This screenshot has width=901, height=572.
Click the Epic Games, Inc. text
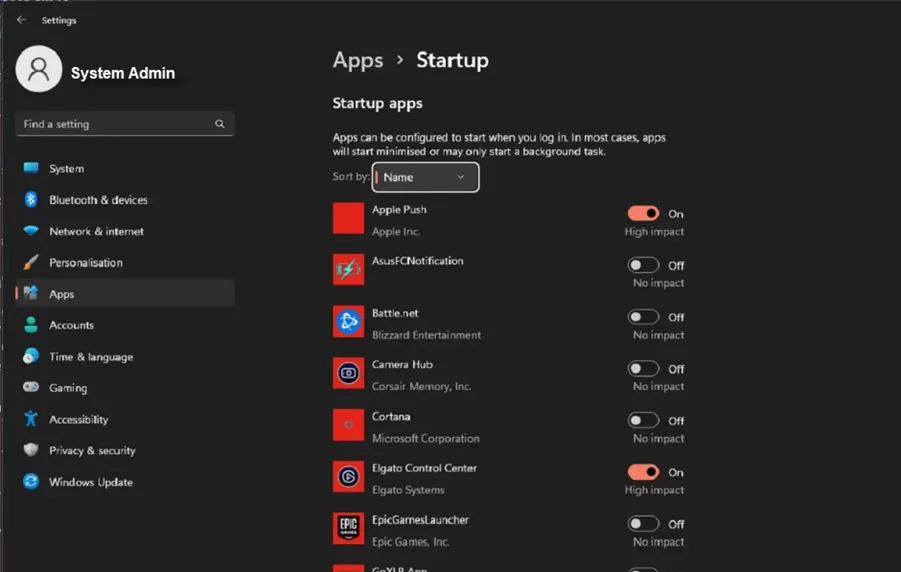pyautogui.click(x=410, y=542)
